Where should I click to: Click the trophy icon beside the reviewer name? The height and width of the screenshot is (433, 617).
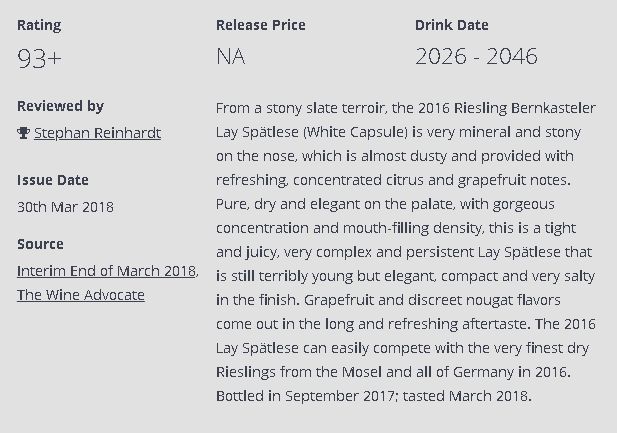23,133
